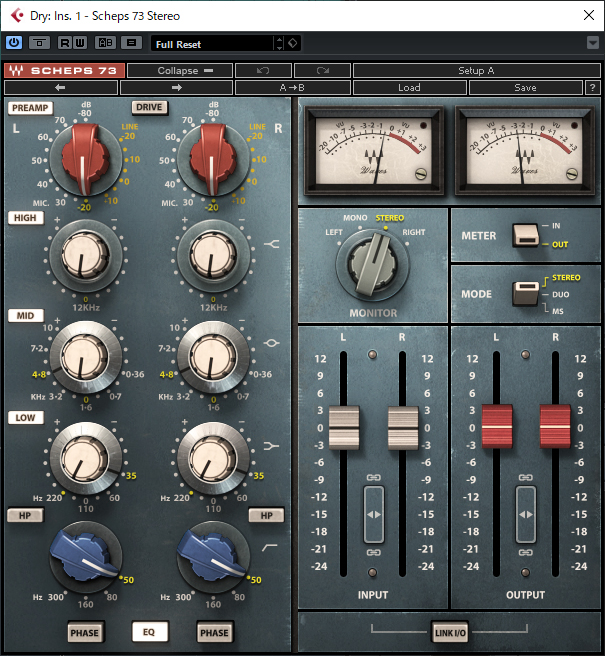
Task: Click the Write automation W button
Action: (80, 43)
